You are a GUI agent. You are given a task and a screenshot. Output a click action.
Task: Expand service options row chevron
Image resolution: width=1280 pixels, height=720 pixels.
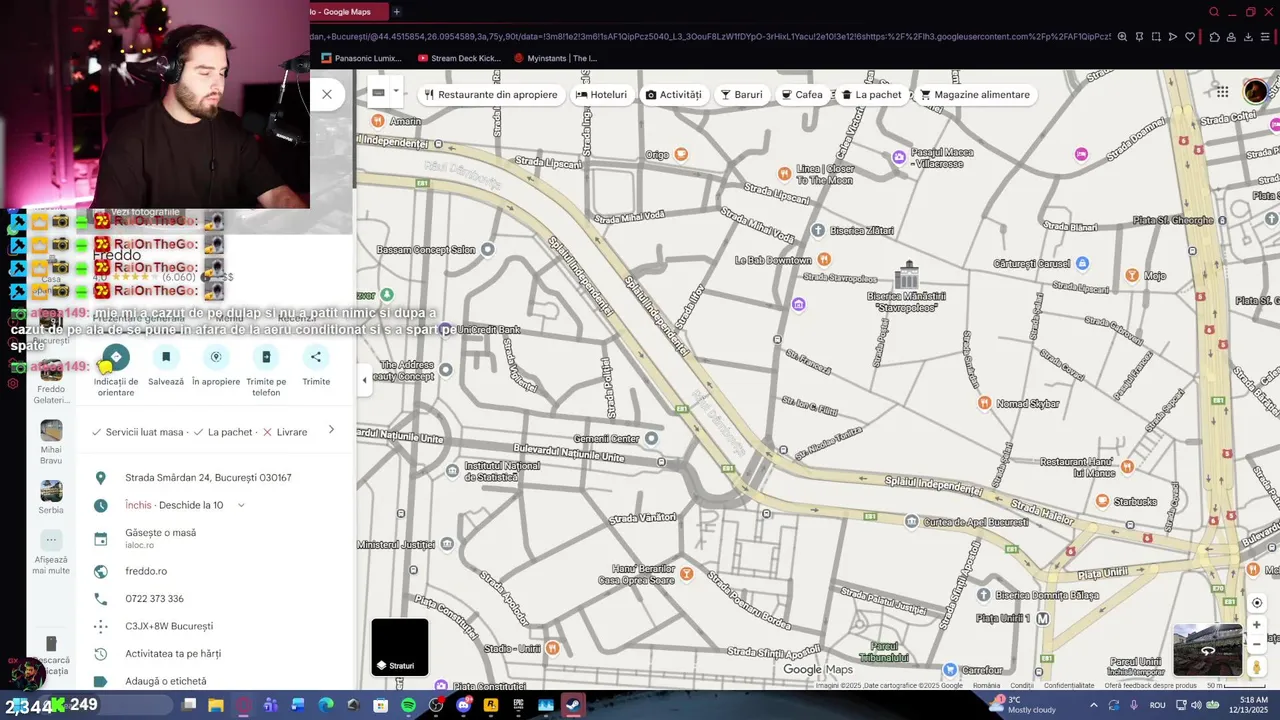point(331,431)
